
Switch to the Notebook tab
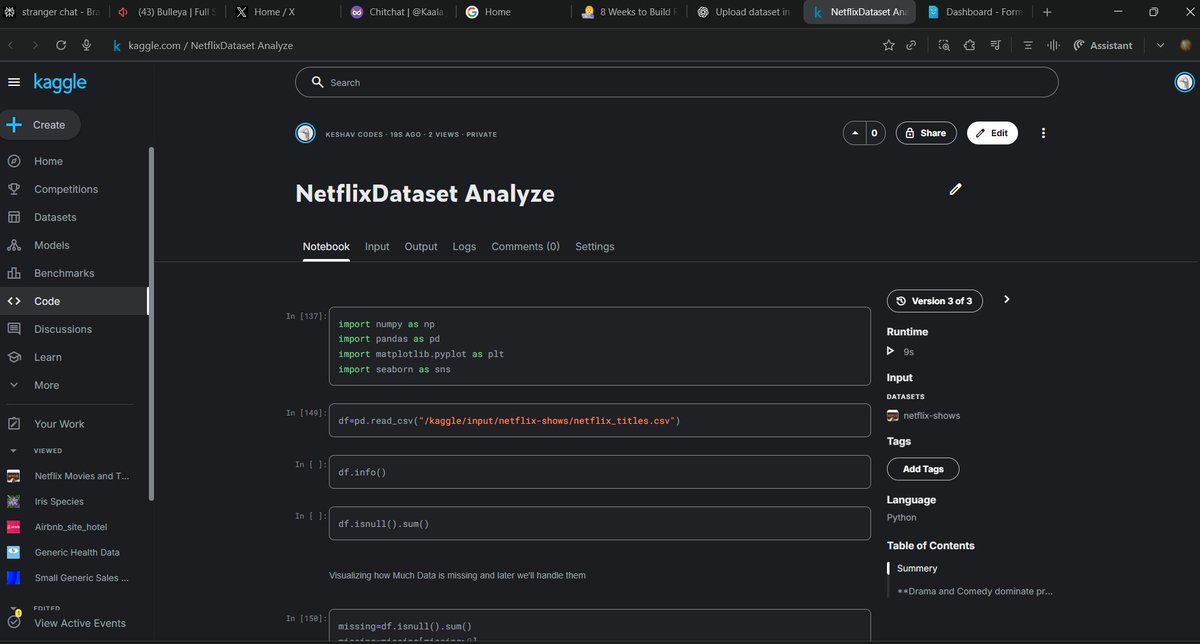(x=326, y=246)
